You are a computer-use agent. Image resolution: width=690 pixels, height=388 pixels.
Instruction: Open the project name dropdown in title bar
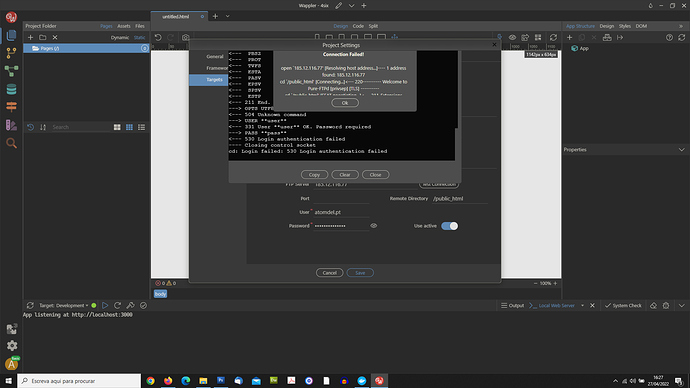tap(351, 6)
